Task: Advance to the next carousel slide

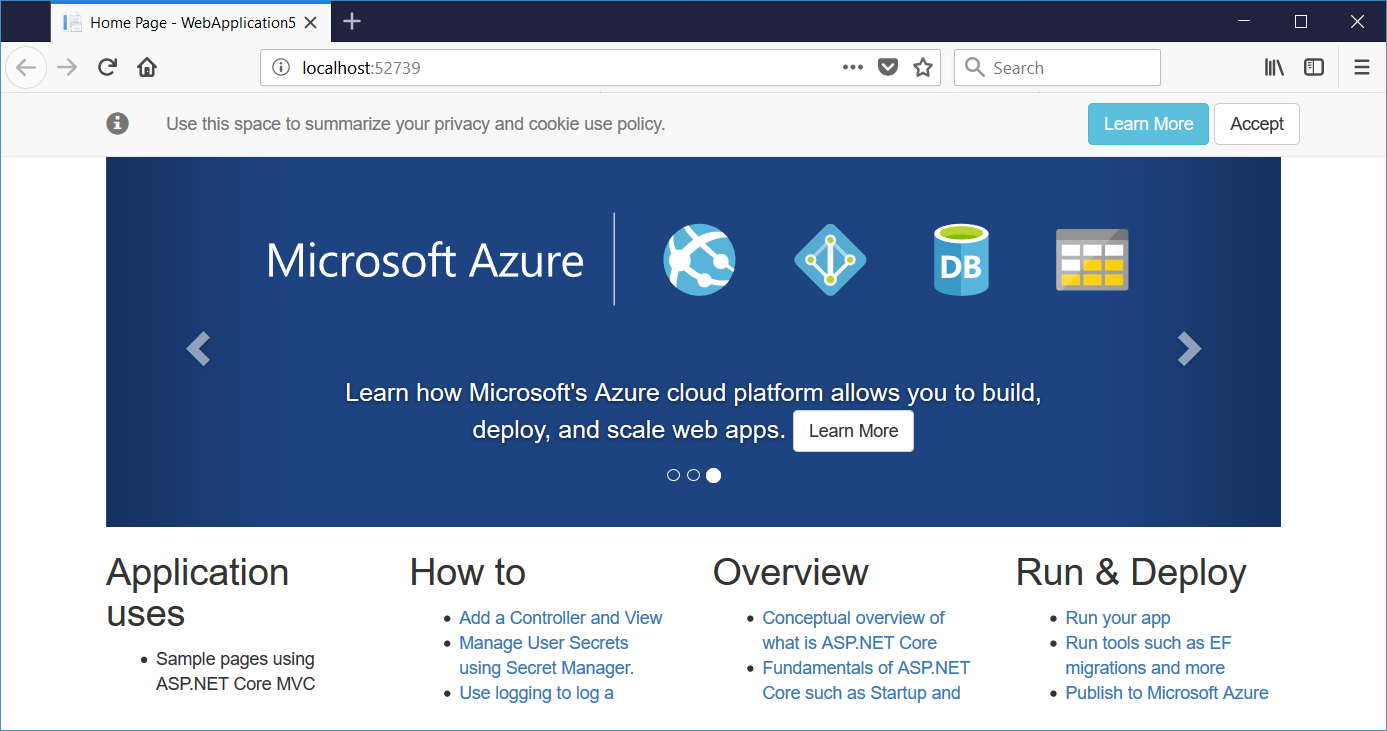Action: 1188,348
